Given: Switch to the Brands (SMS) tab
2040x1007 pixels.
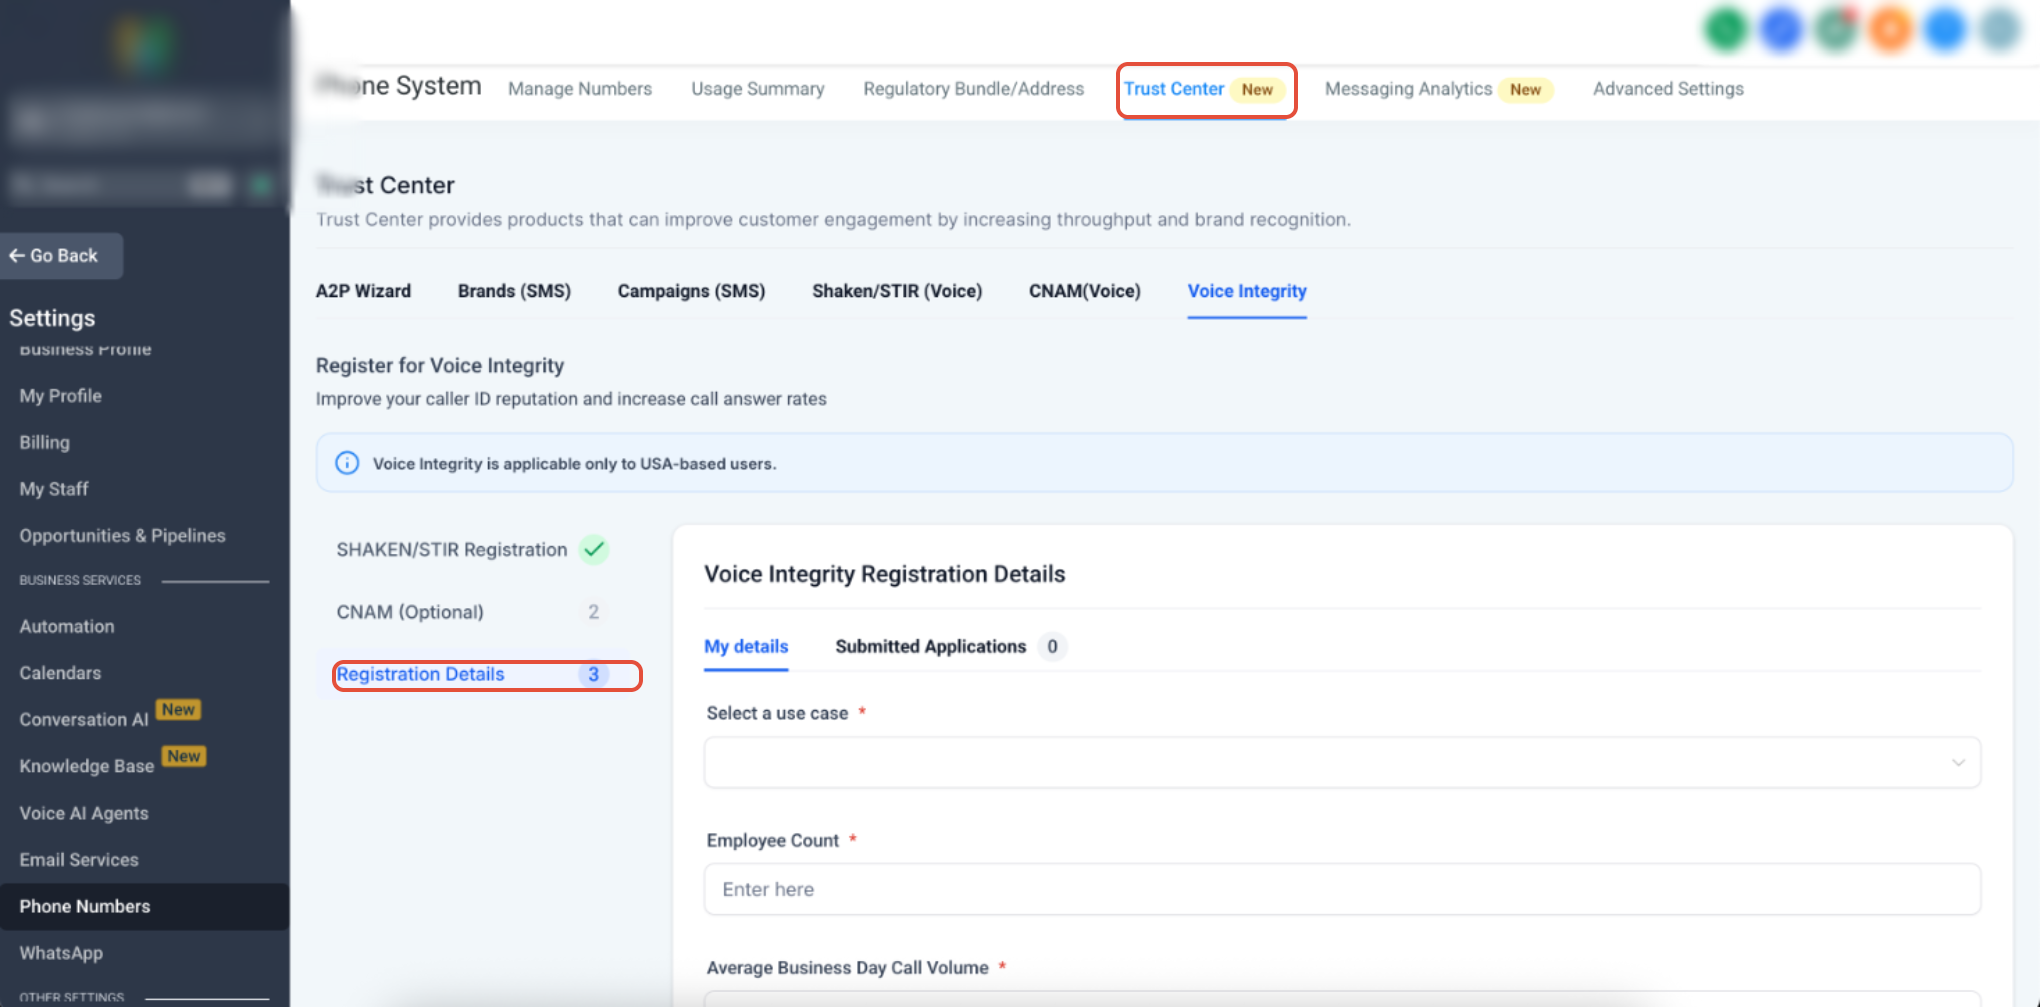Looking at the screenshot, I should point(514,291).
